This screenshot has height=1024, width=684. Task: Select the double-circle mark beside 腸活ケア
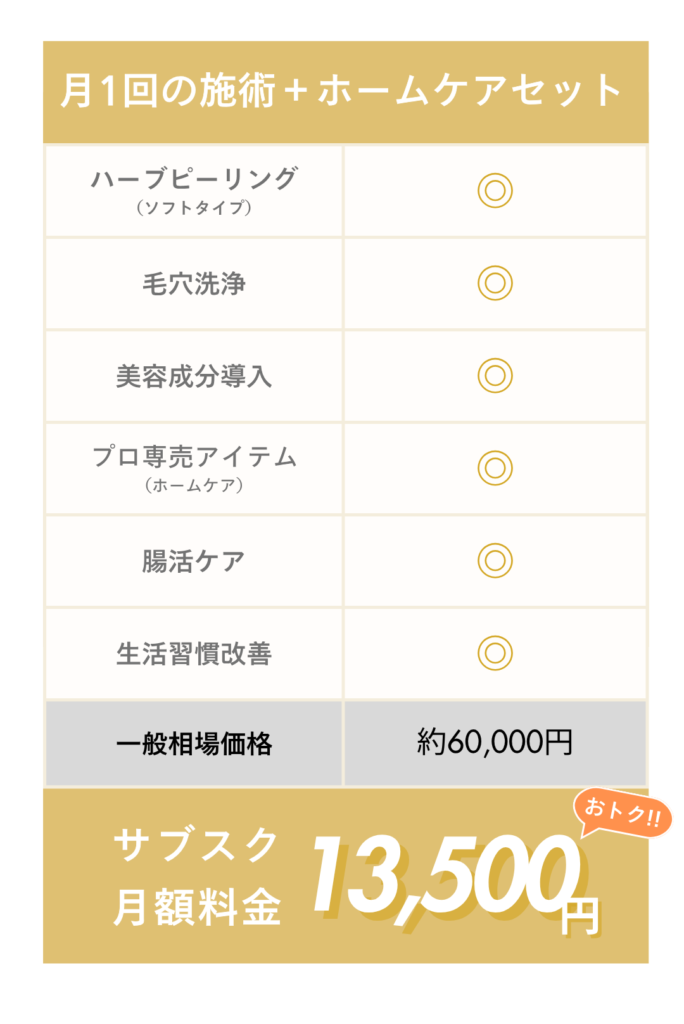(495, 560)
